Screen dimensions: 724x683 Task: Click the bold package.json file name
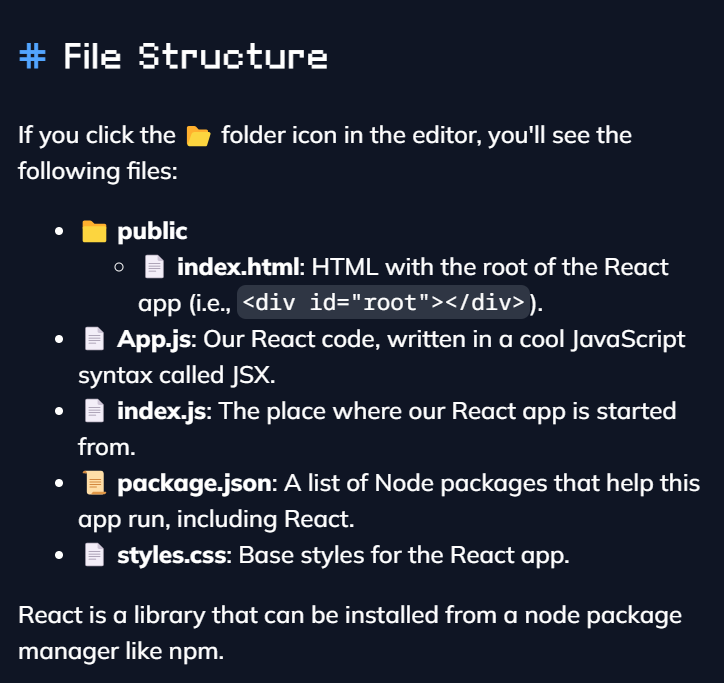pyautogui.click(x=194, y=484)
